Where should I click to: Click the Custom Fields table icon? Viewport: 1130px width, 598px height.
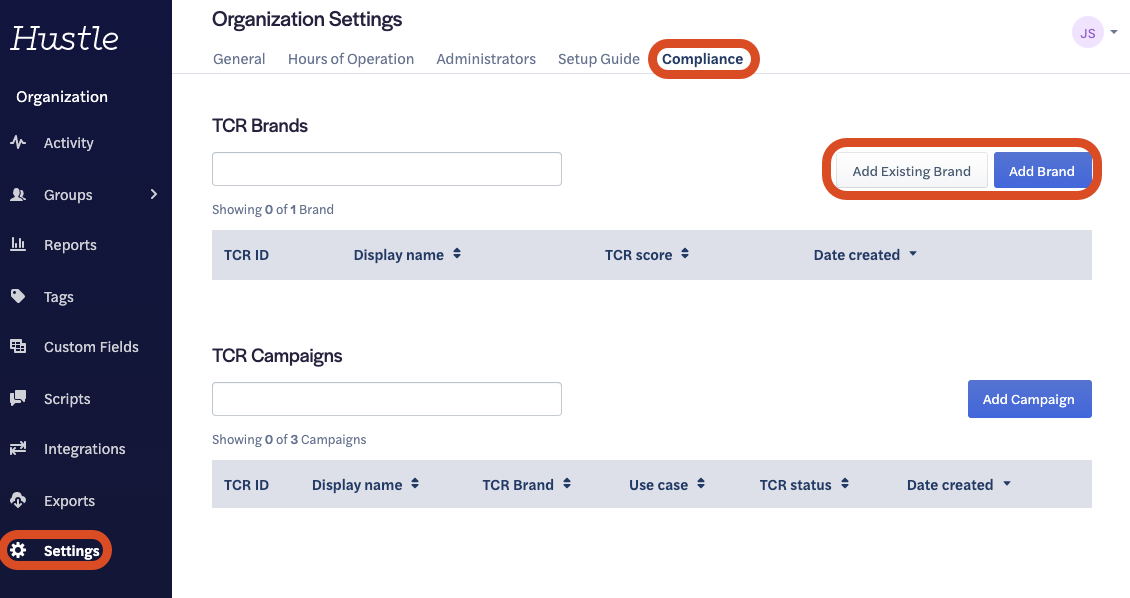click(x=18, y=347)
